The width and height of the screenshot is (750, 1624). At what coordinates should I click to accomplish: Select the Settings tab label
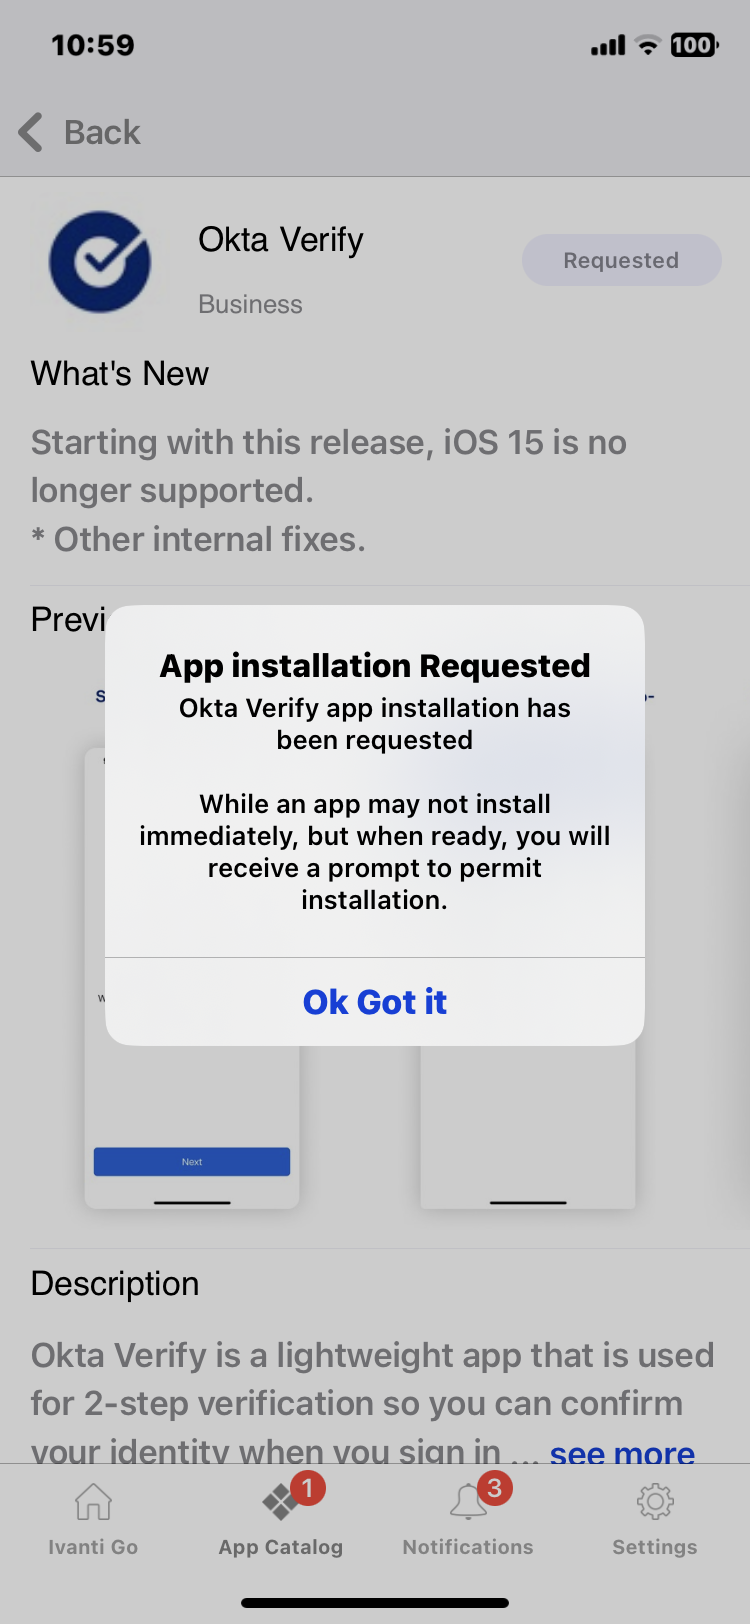[x=655, y=1547]
